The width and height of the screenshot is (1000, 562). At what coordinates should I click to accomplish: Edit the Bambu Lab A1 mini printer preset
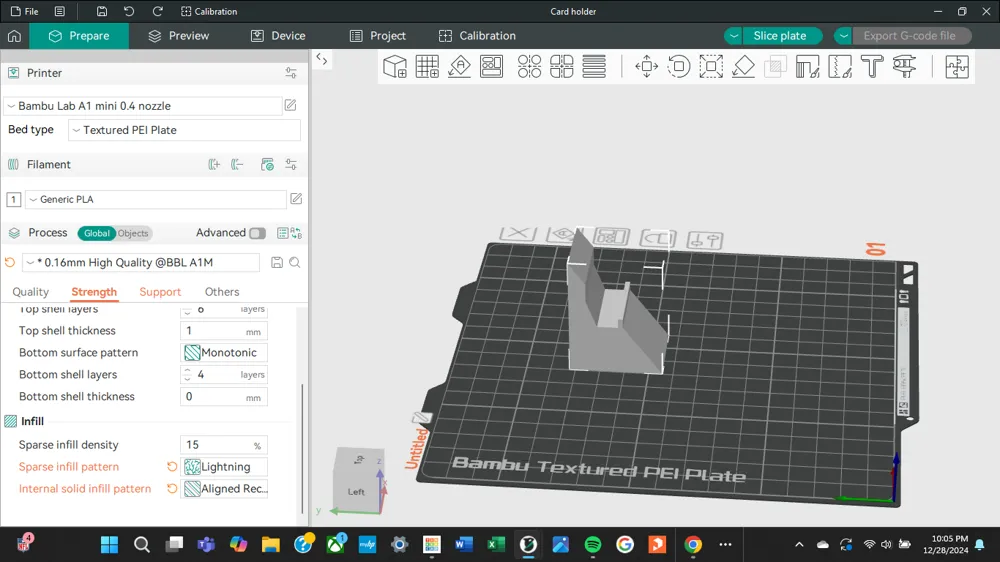click(291, 105)
